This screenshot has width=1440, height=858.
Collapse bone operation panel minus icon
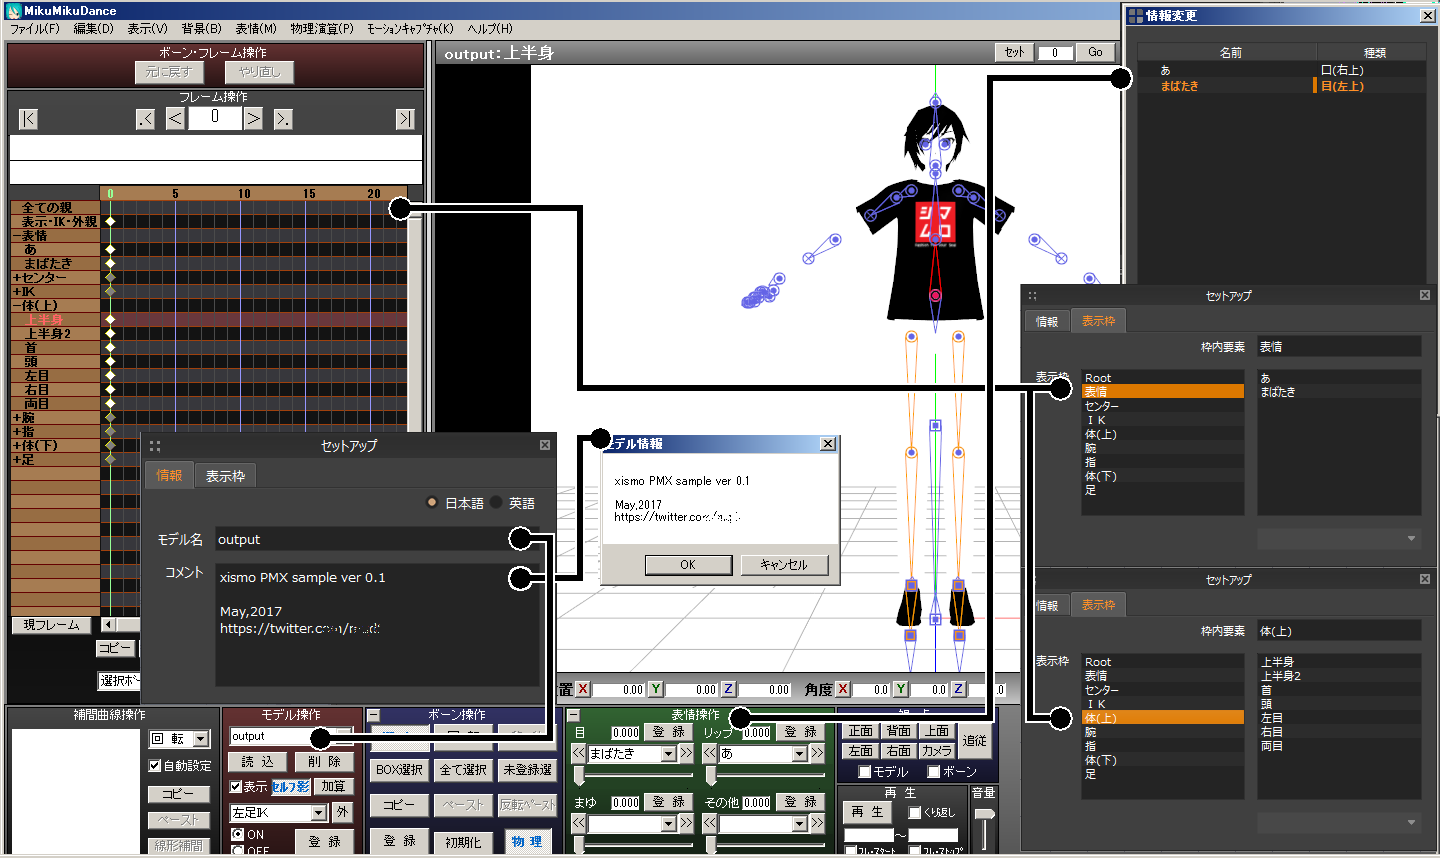[x=374, y=715]
